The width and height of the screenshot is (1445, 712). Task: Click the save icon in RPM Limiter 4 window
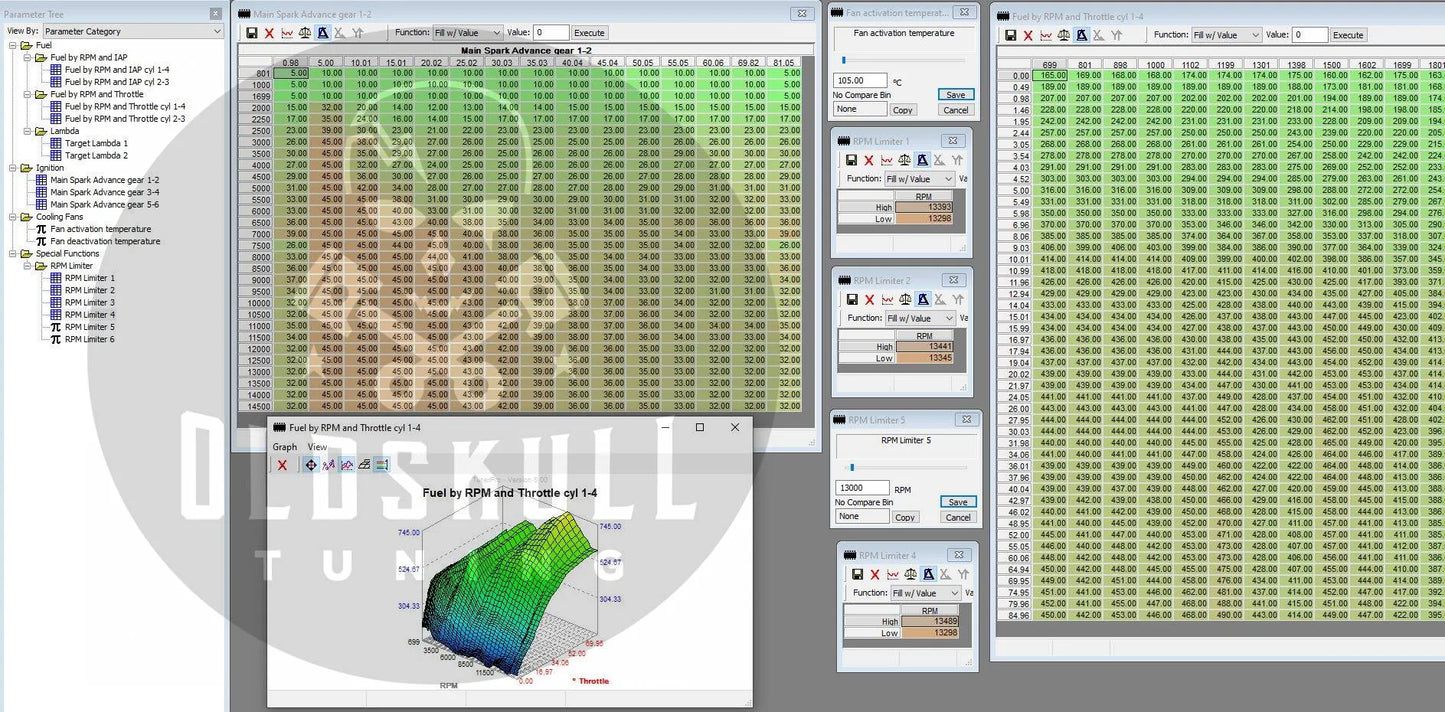click(x=857, y=574)
